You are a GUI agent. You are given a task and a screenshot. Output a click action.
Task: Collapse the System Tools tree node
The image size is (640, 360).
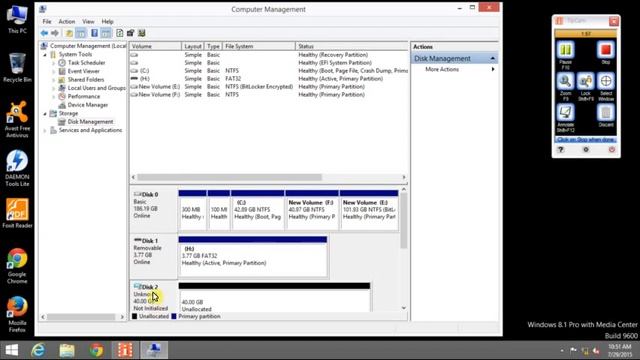point(45,54)
